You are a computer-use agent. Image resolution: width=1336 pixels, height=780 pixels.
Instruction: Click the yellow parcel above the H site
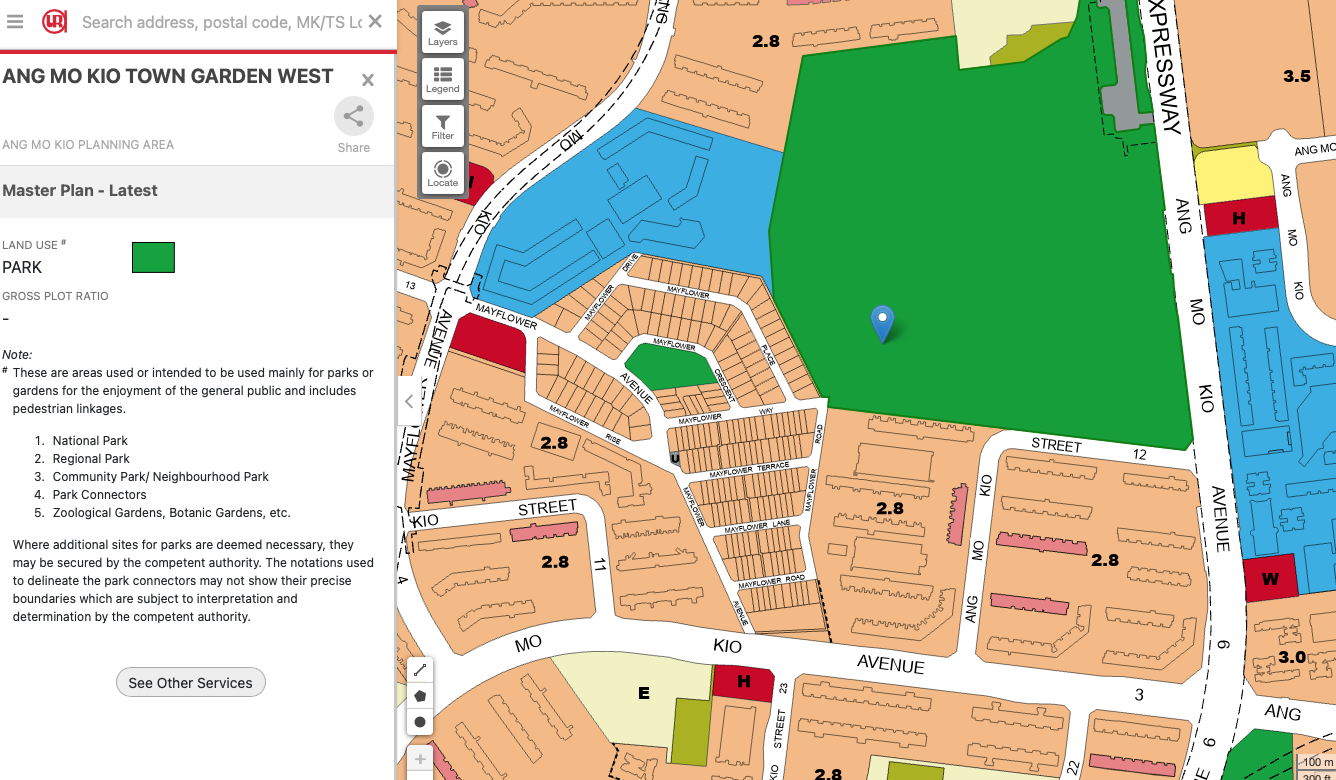tap(1235, 176)
